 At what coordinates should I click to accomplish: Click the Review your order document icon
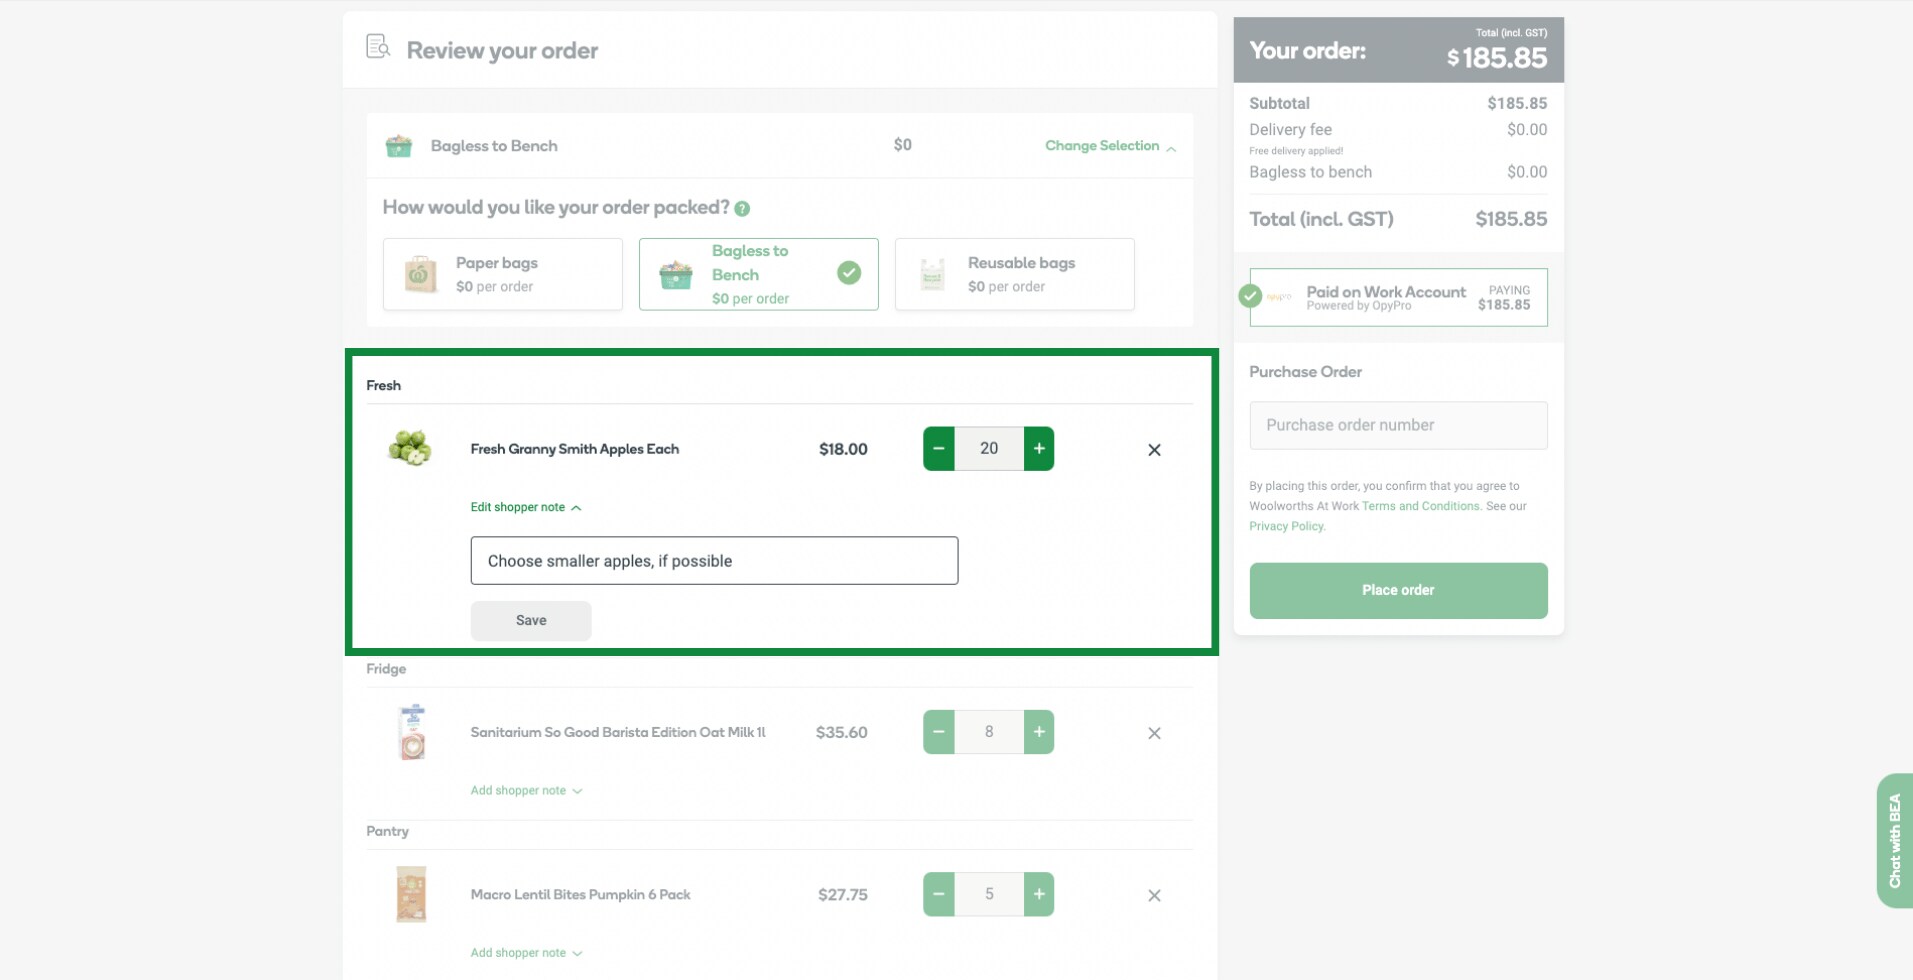377,46
